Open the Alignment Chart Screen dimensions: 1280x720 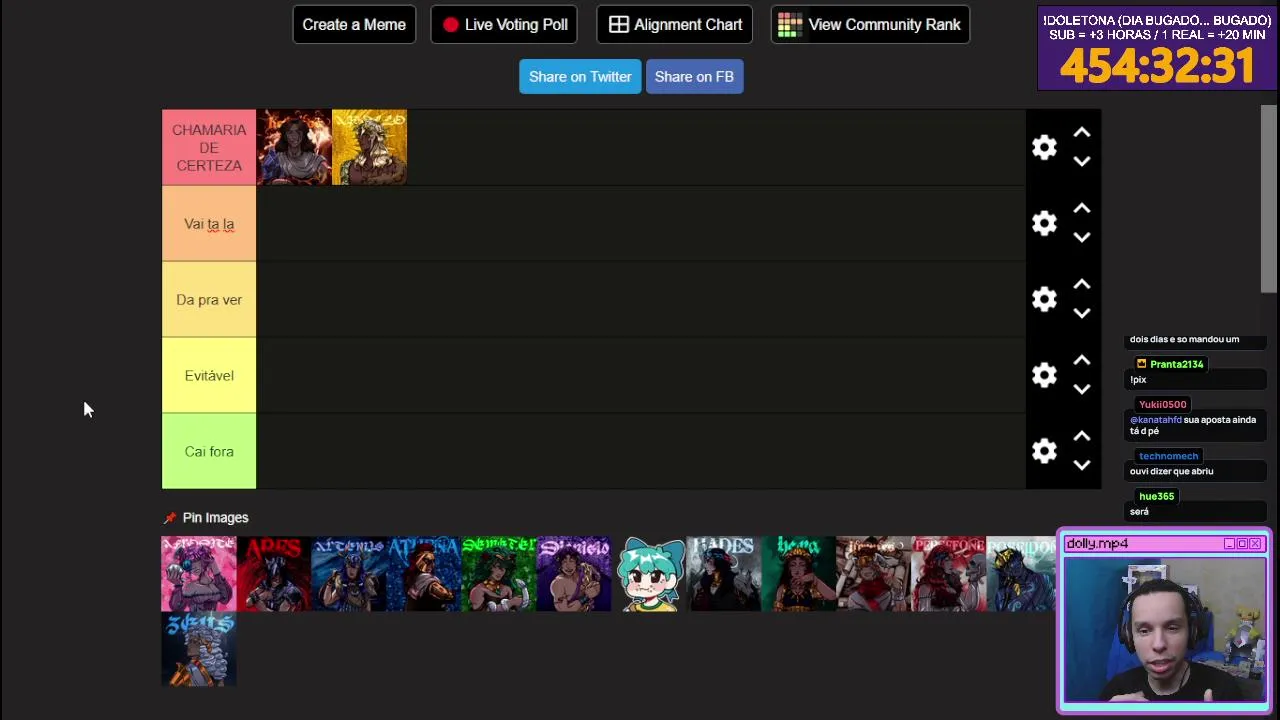pyautogui.click(x=675, y=24)
